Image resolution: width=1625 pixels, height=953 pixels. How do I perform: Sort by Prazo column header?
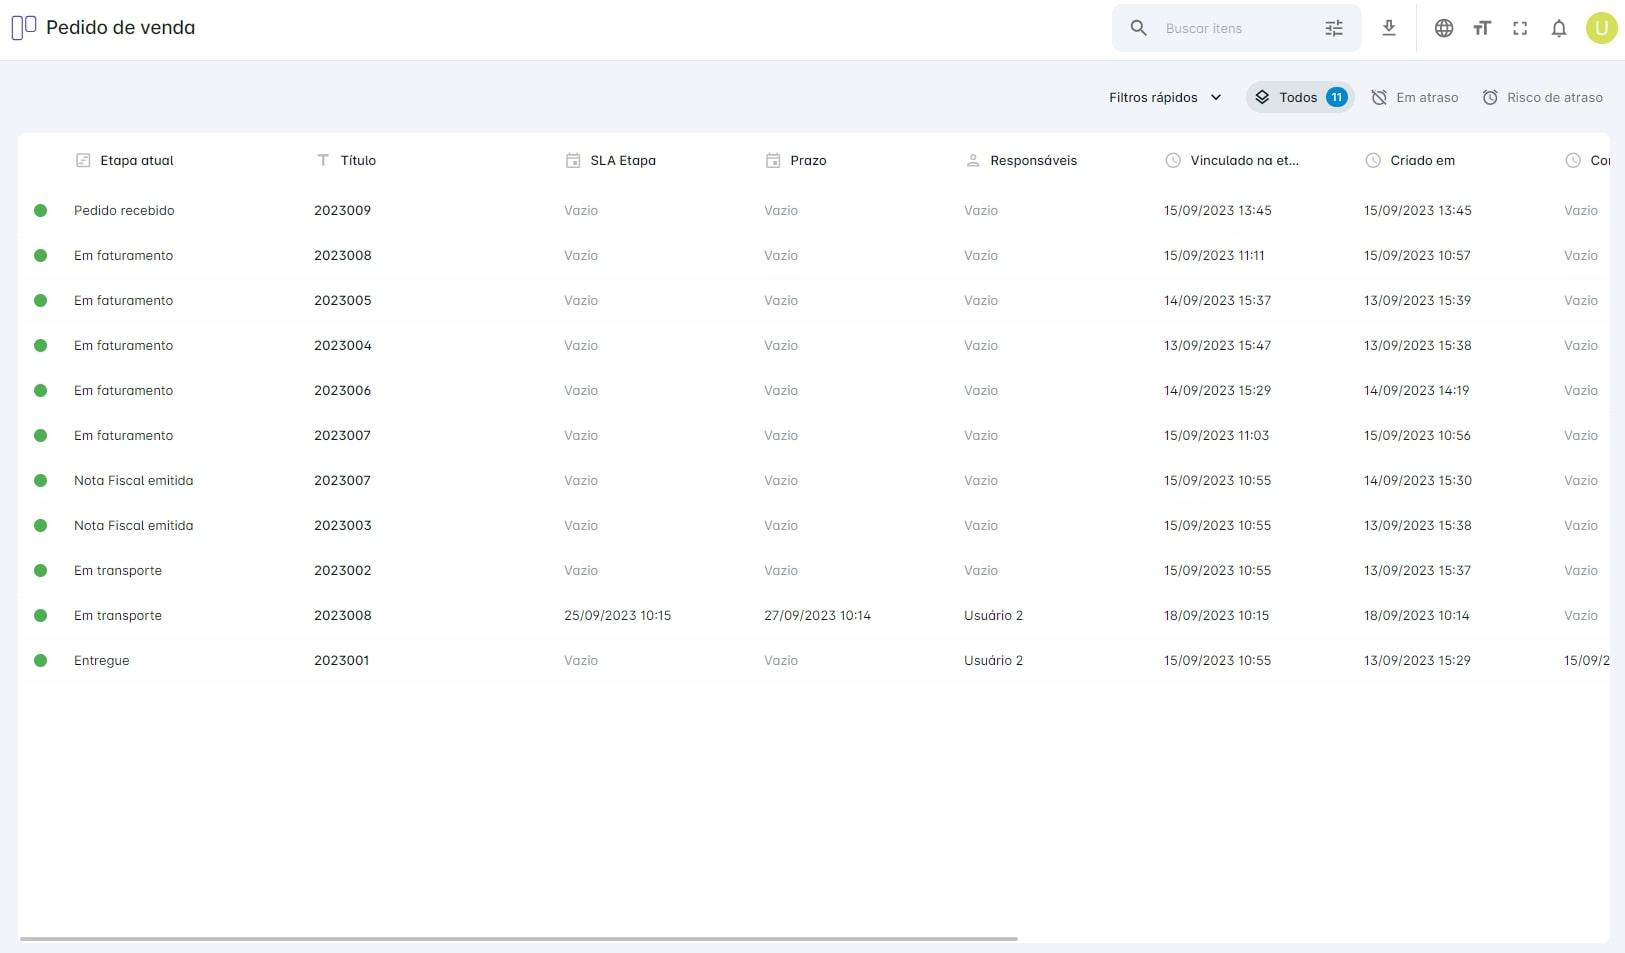coord(808,160)
